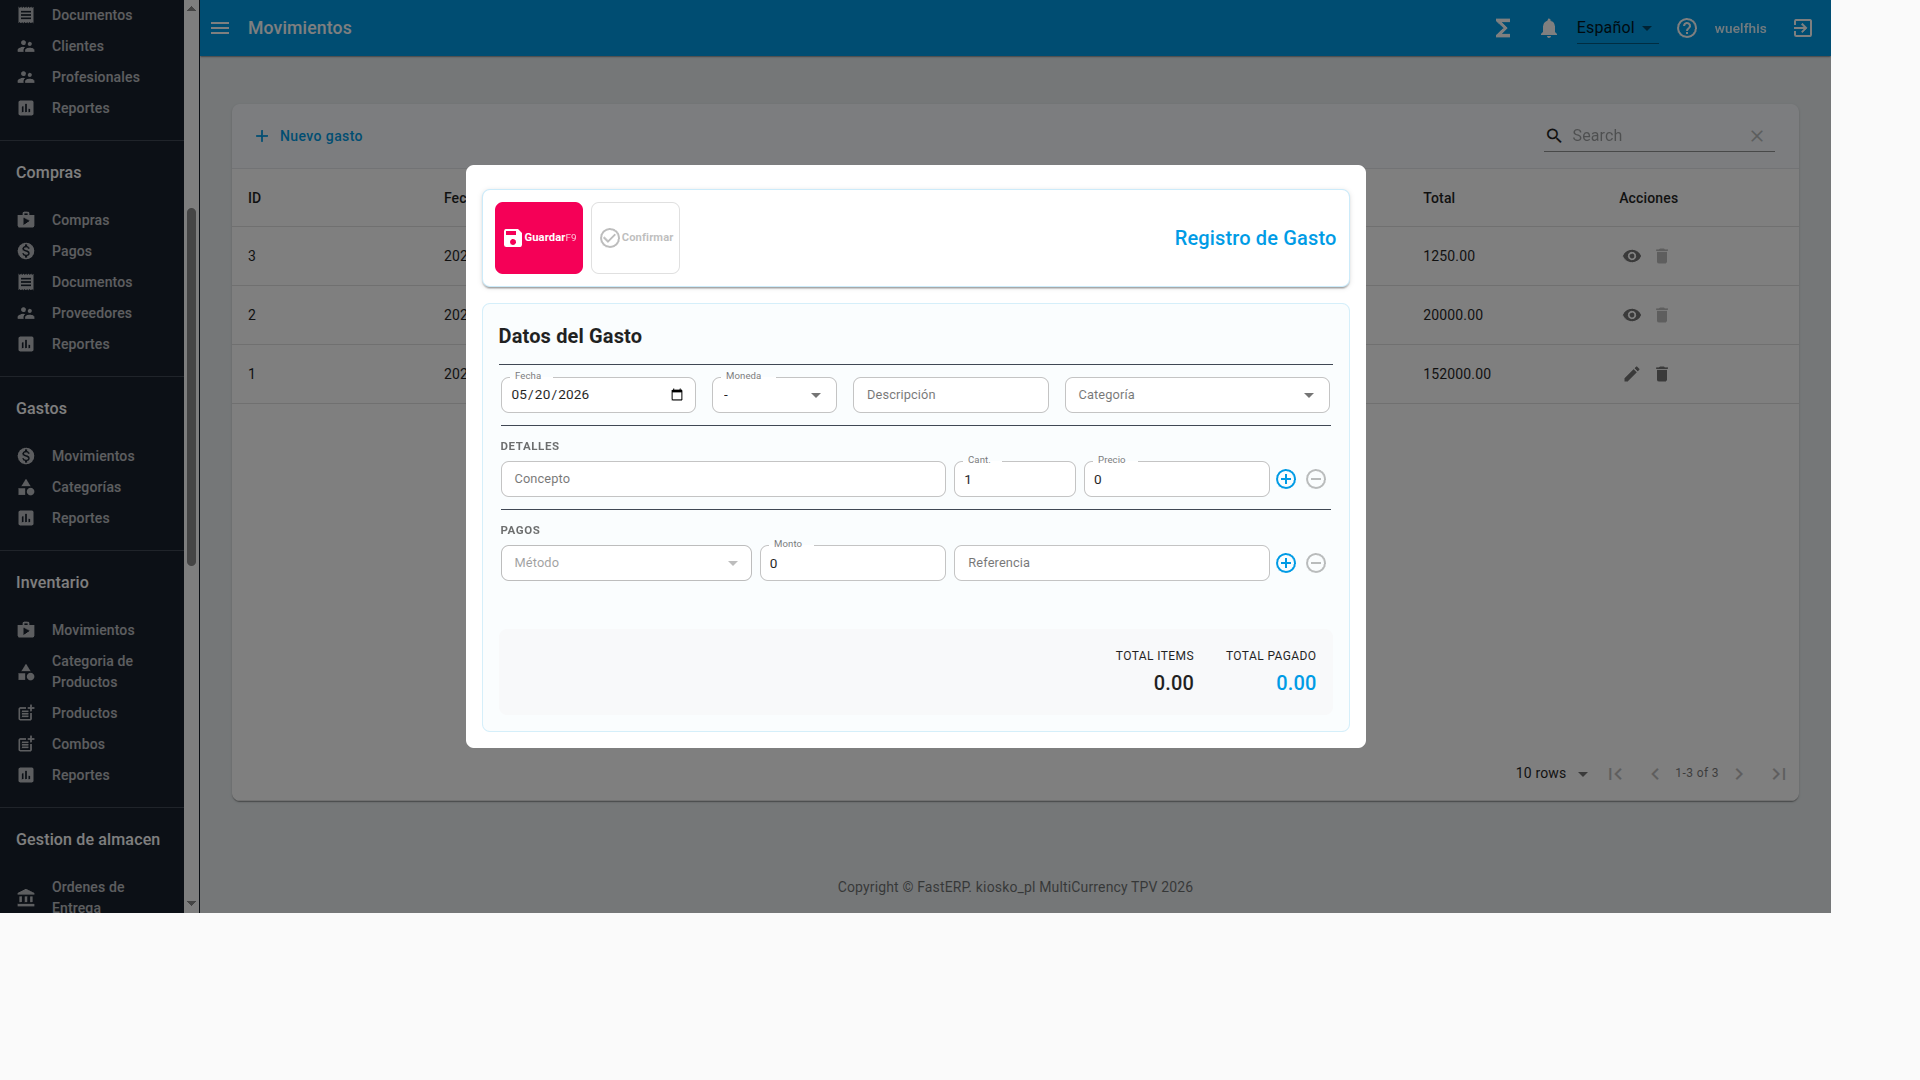Image resolution: width=1920 pixels, height=1080 pixels.
Task: Delete the row with total 20000.00
Action: 1662,315
